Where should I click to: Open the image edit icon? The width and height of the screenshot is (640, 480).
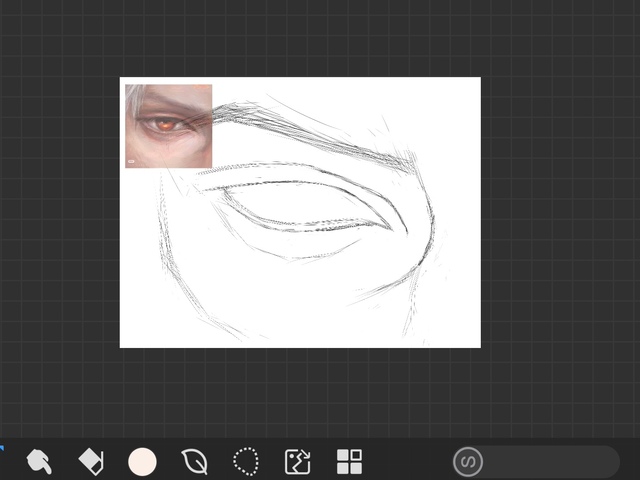coord(297,461)
